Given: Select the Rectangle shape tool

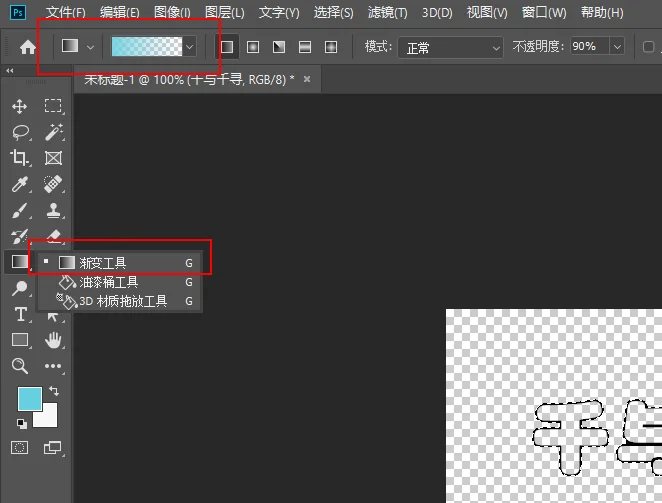Looking at the screenshot, I should 19,340.
